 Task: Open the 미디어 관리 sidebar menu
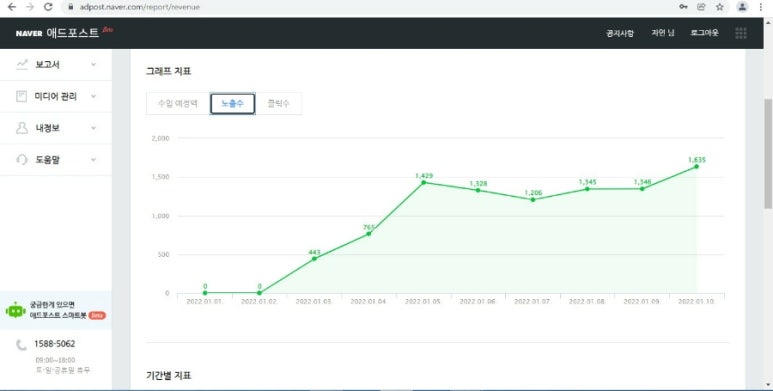tap(56, 96)
